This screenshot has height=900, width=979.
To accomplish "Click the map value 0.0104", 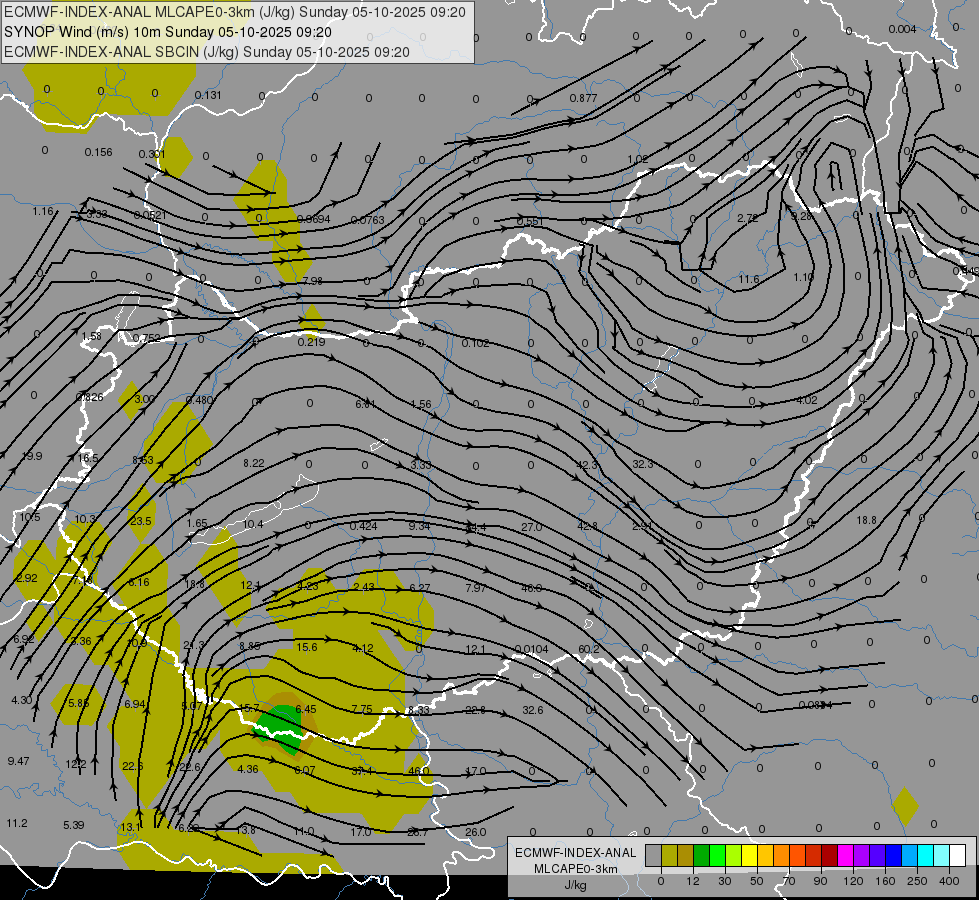I will [x=531, y=649].
